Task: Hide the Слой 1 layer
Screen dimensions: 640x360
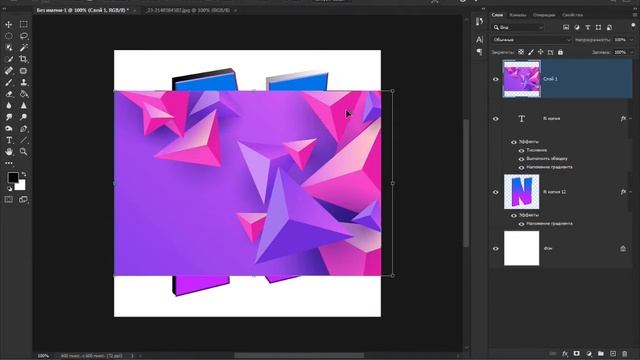Action: (x=496, y=79)
